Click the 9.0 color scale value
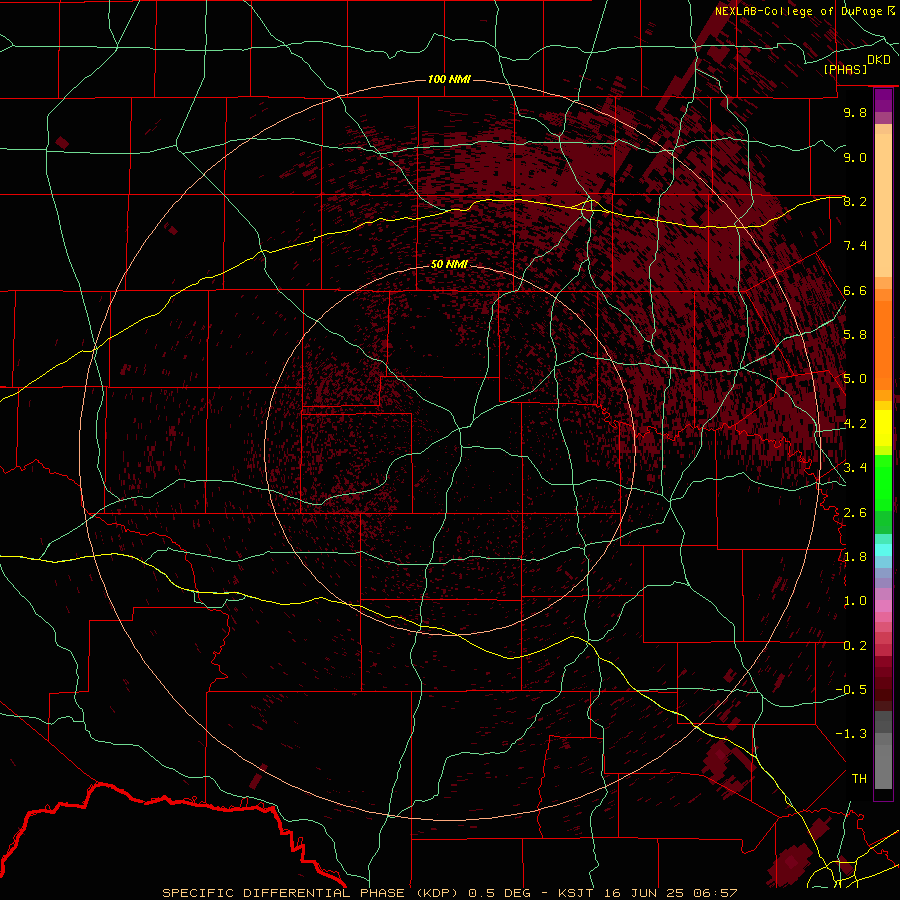Screen dimensions: 900x900 [x=855, y=157]
